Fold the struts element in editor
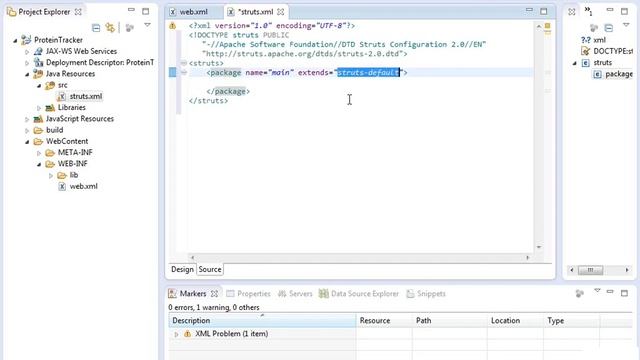This screenshot has height=360, width=640. pyautogui.click(x=184, y=63)
